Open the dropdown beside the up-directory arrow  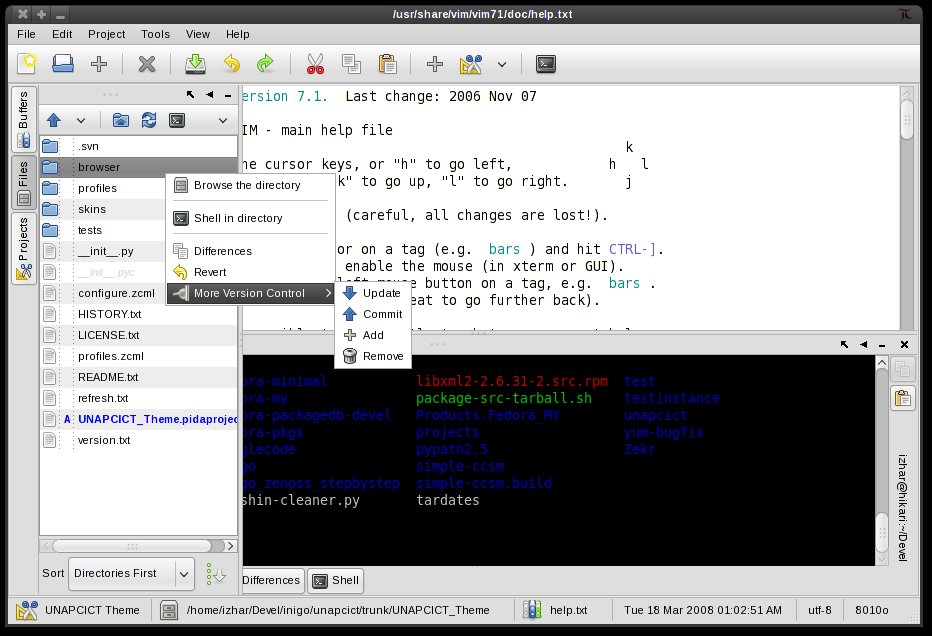pos(81,121)
